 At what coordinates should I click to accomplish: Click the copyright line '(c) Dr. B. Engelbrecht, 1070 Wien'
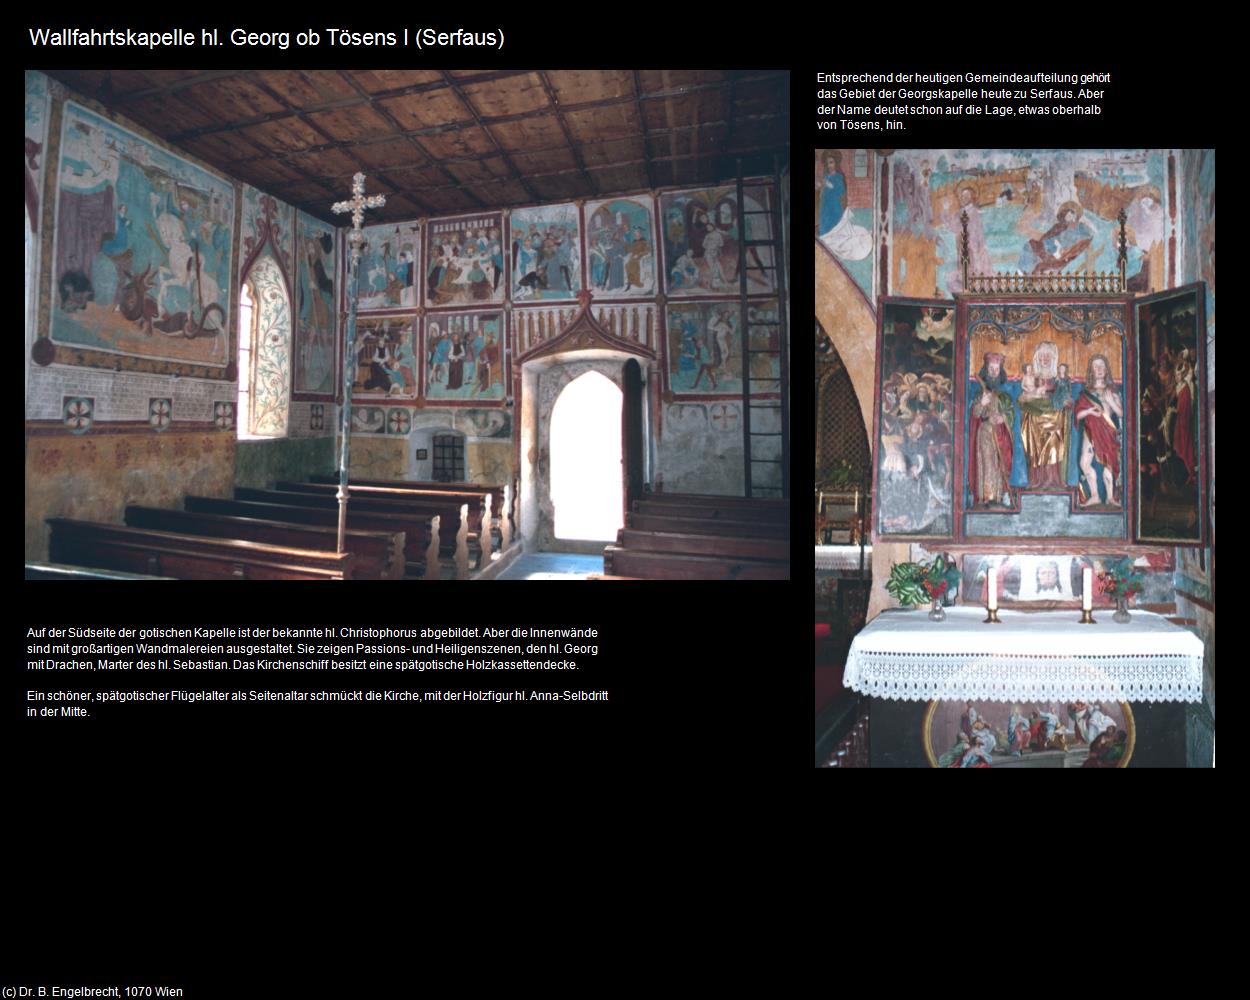click(93, 992)
